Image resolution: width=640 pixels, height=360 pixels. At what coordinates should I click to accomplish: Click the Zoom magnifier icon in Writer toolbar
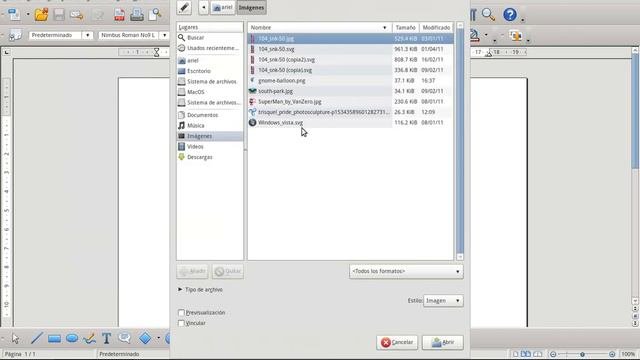point(488,15)
